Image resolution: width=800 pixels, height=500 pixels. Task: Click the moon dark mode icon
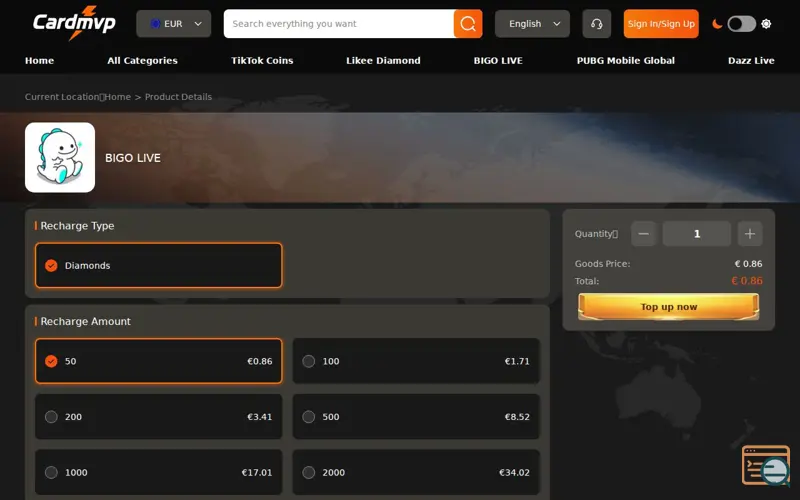point(717,23)
